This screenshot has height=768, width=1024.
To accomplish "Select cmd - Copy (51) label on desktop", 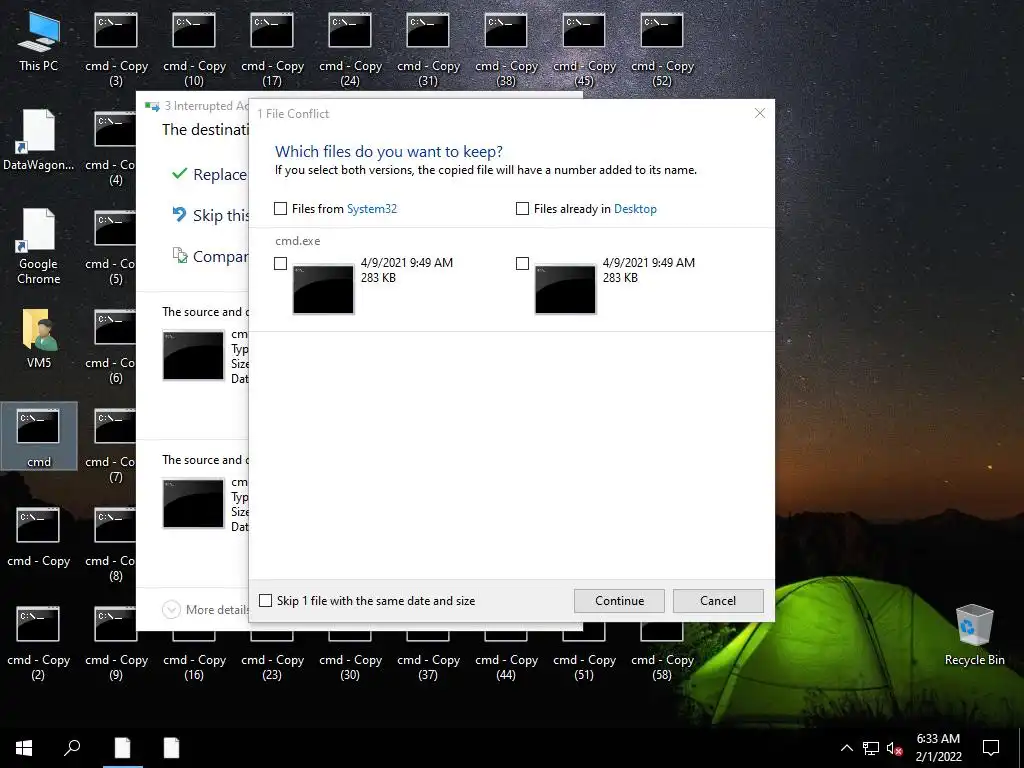I will [x=584, y=667].
